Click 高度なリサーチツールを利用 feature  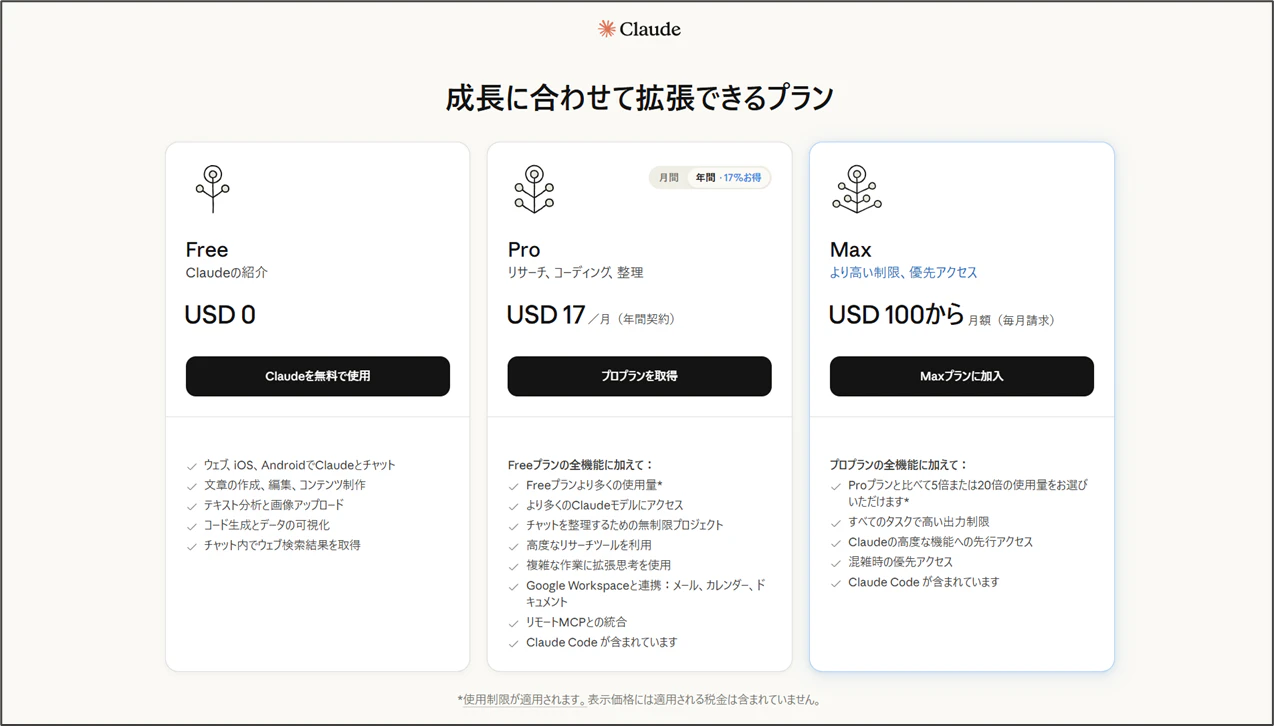(589, 545)
